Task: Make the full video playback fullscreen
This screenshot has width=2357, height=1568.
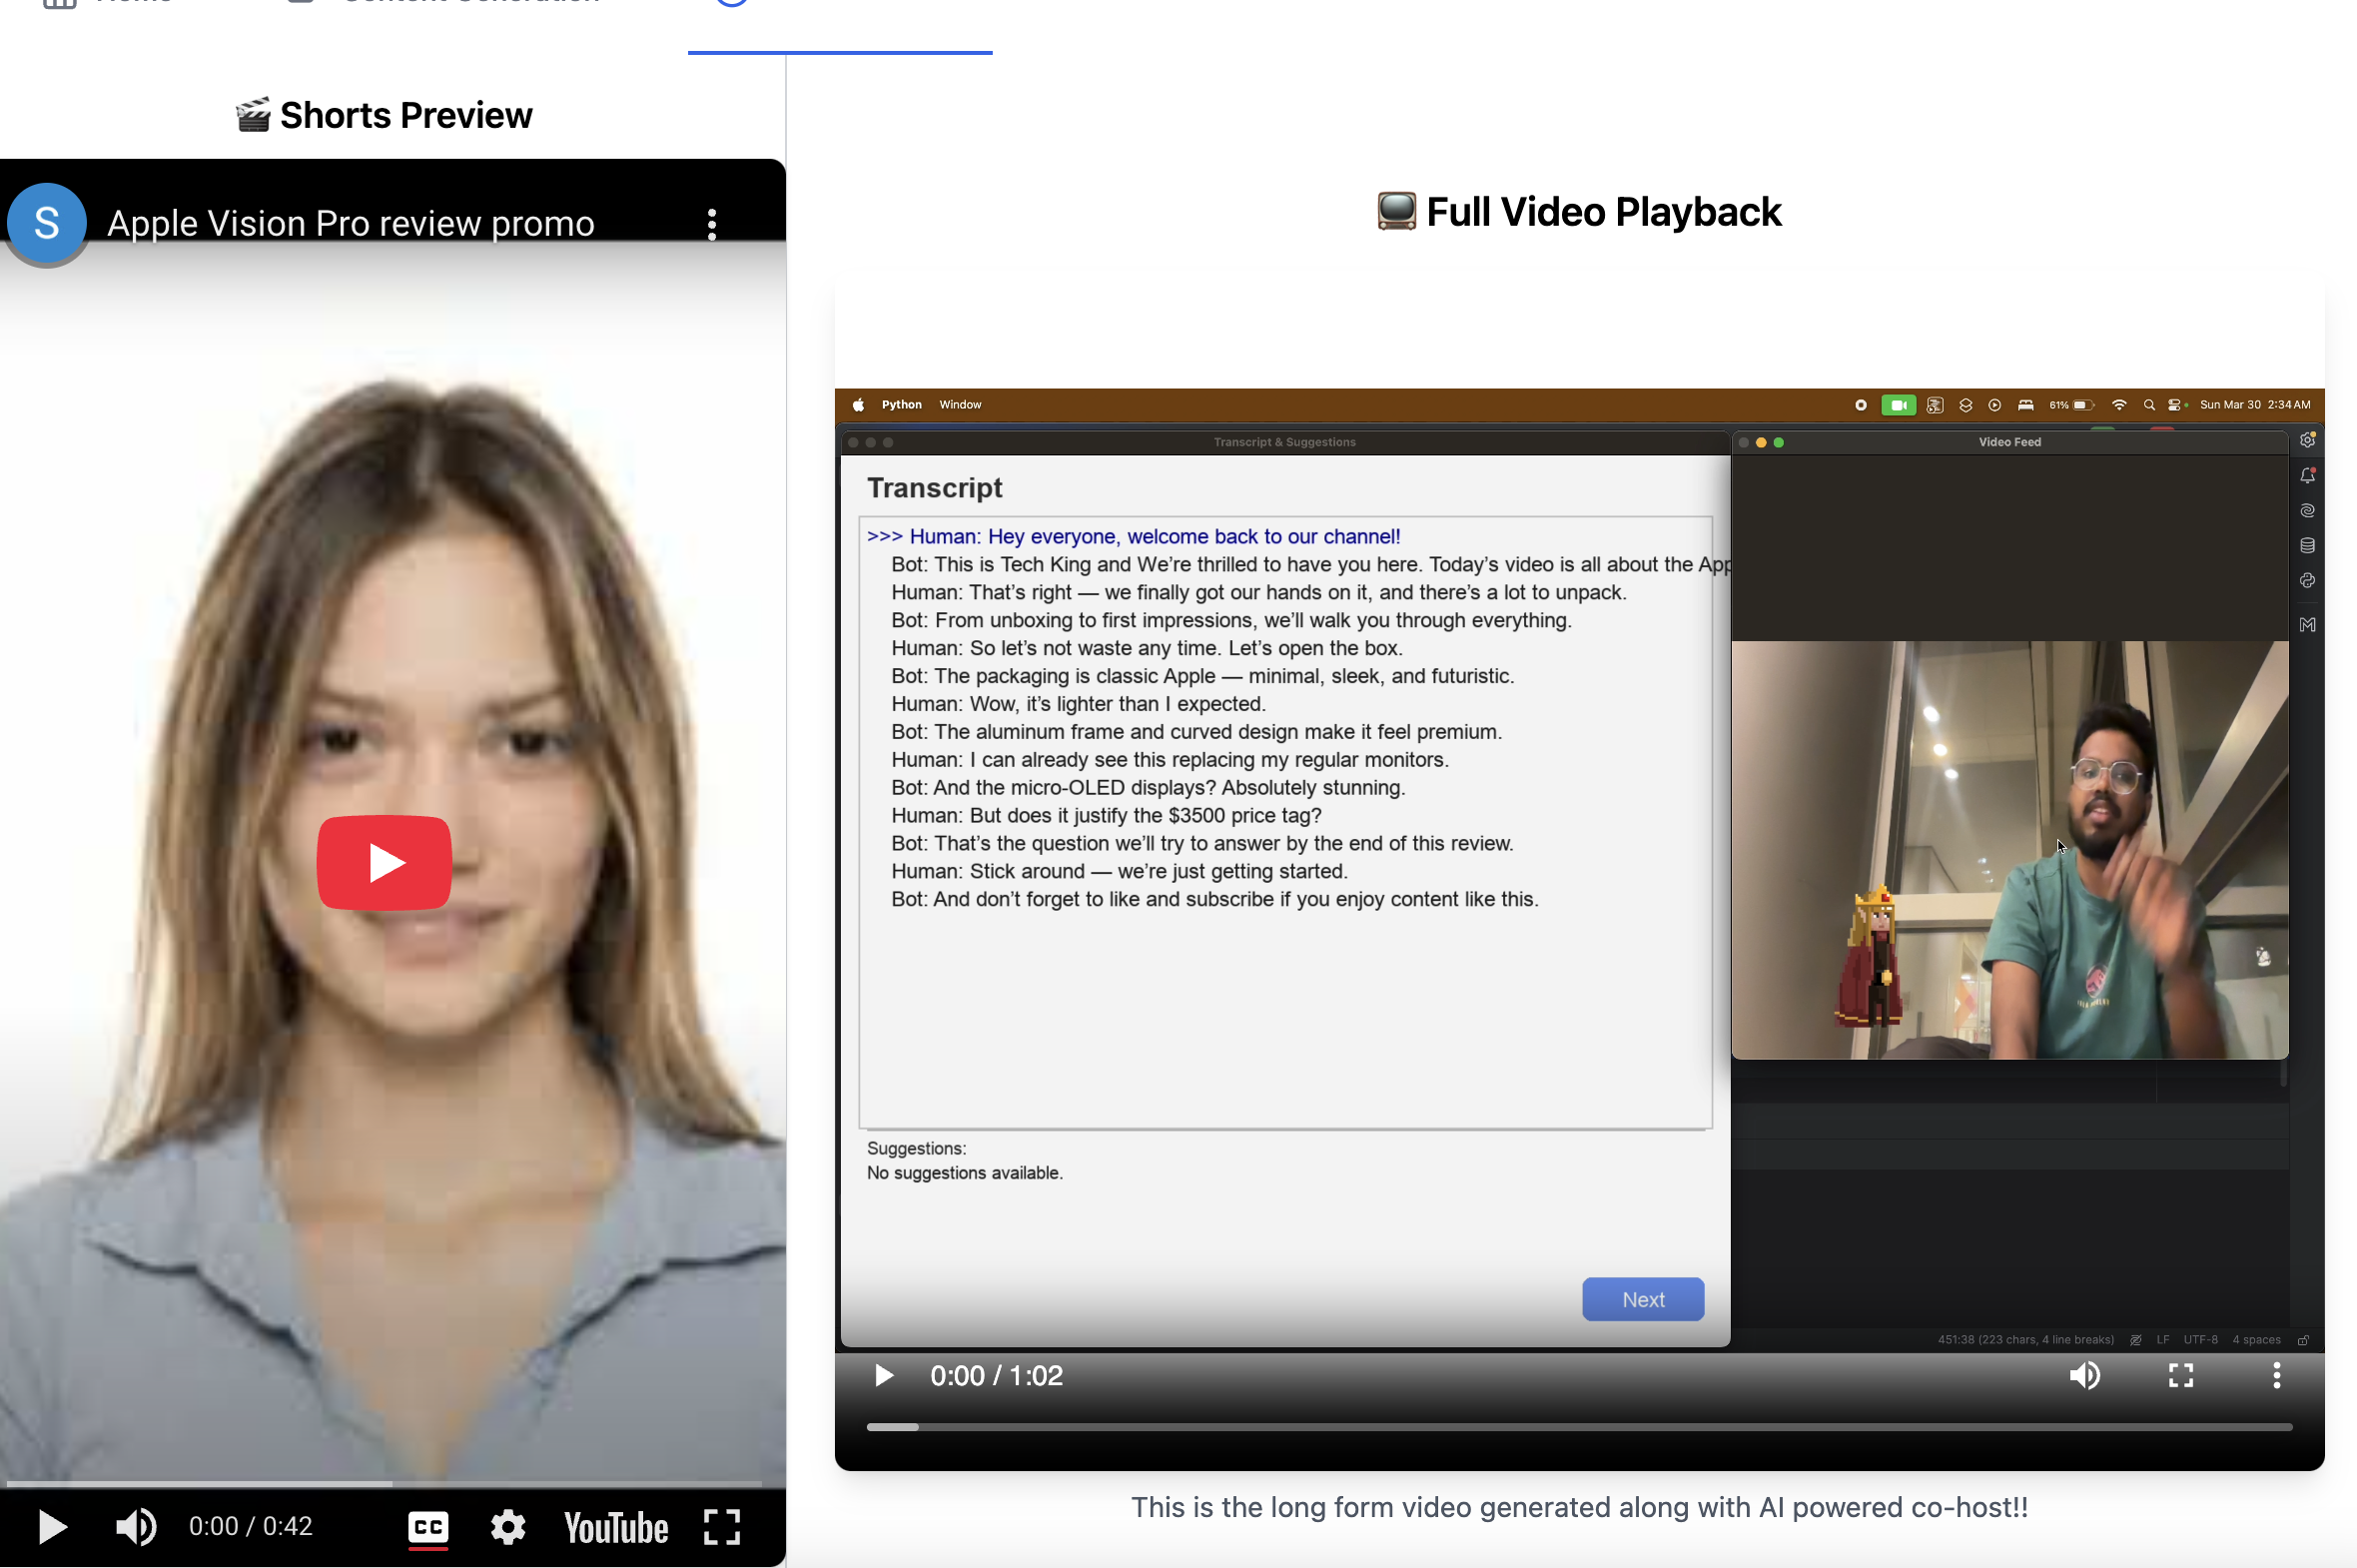Action: click(x=2180, y=1375)
